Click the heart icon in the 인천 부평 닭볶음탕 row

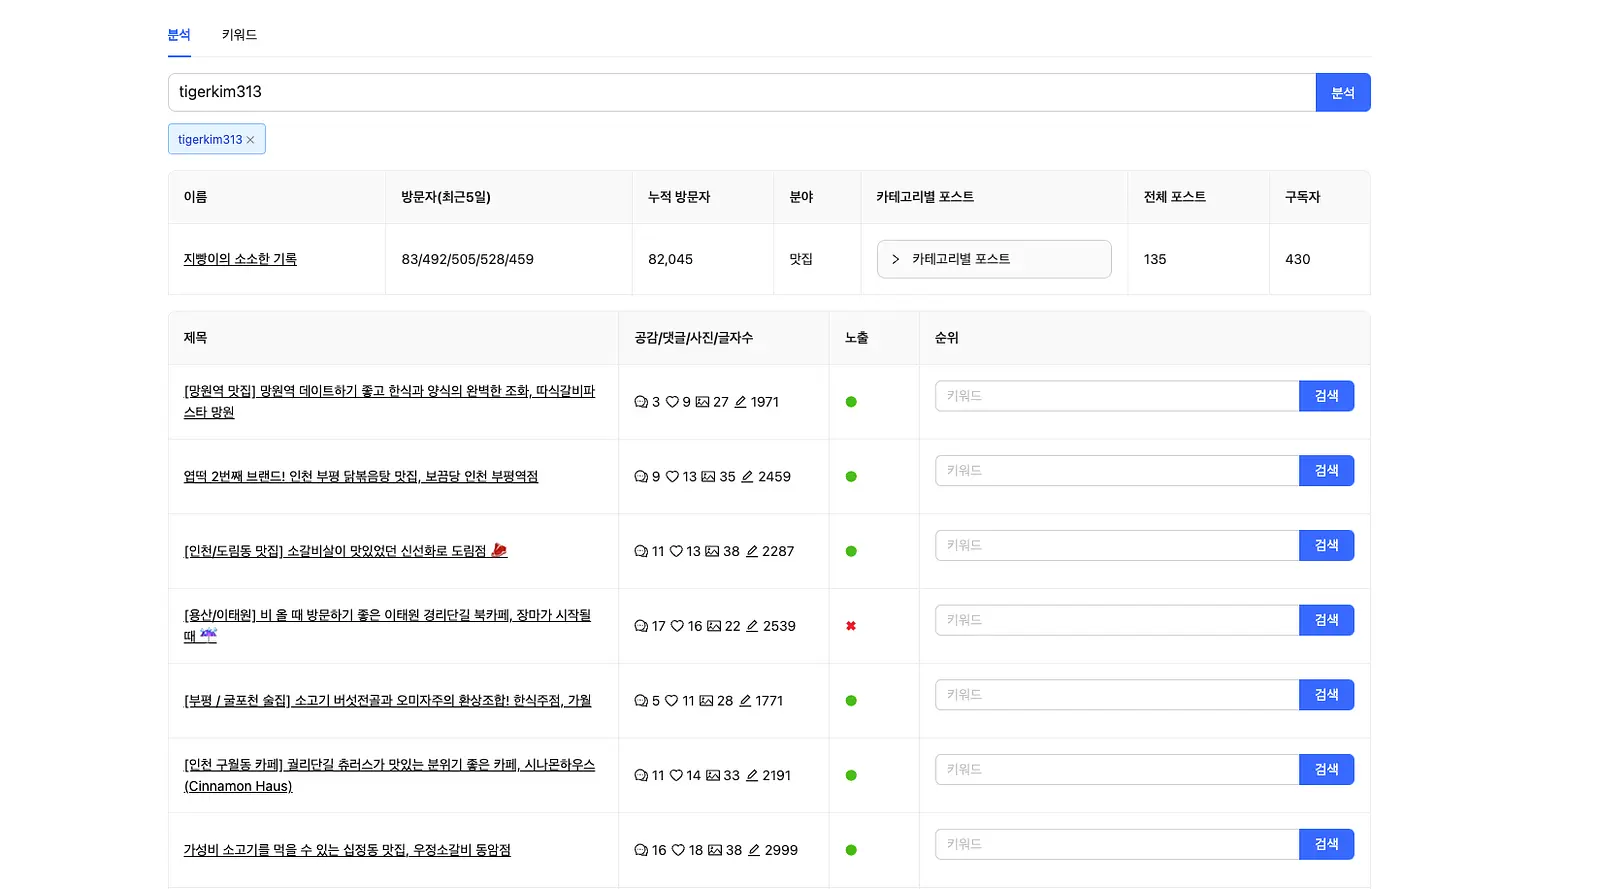[673, 477]
